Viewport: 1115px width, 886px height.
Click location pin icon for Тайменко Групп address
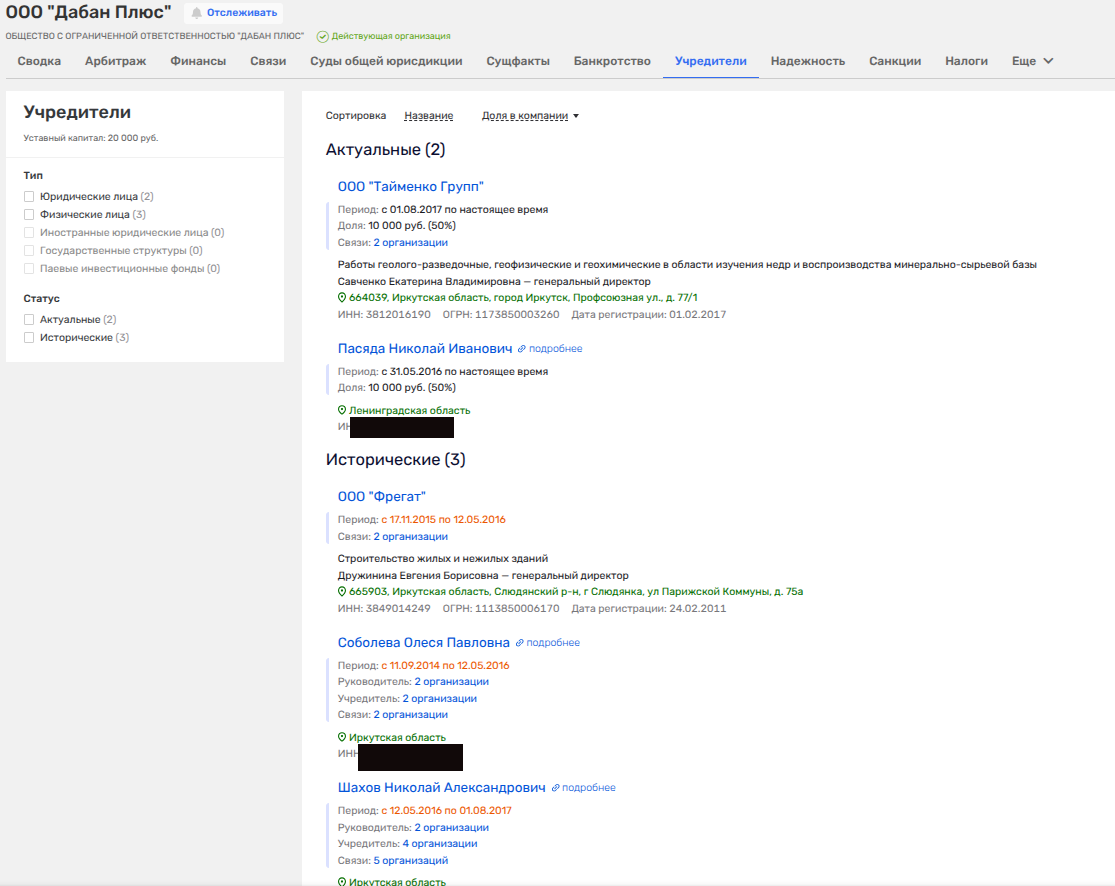342,298
